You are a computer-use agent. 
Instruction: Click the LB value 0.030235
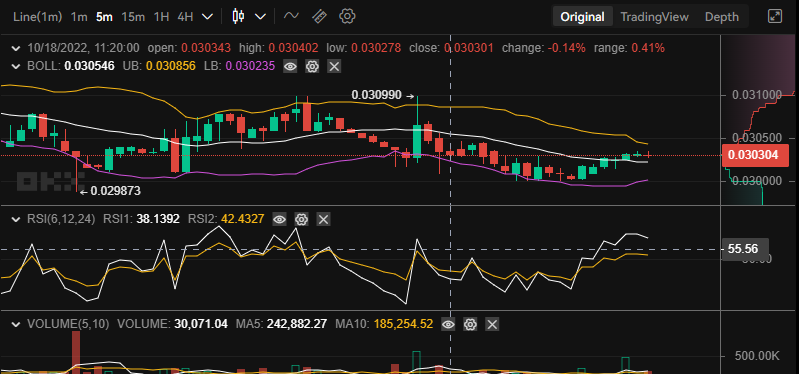pos(250,66)
